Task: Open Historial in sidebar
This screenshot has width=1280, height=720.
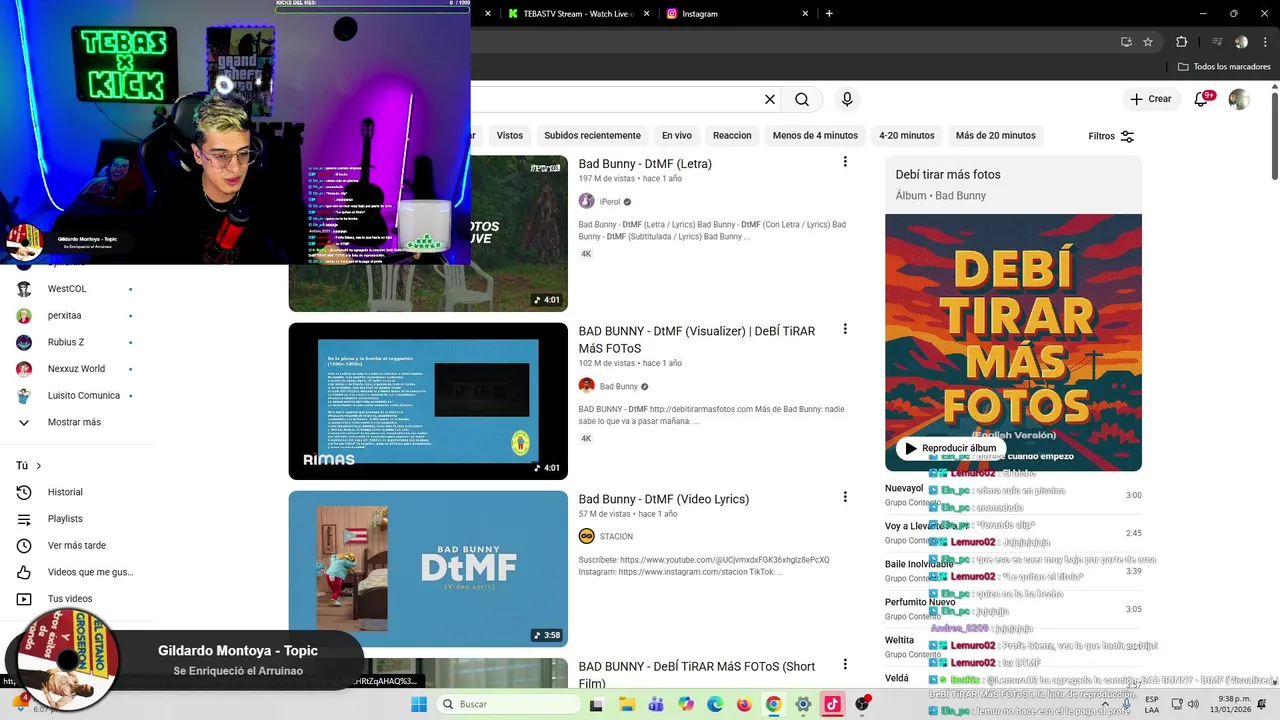Action: tap(66, 492)
